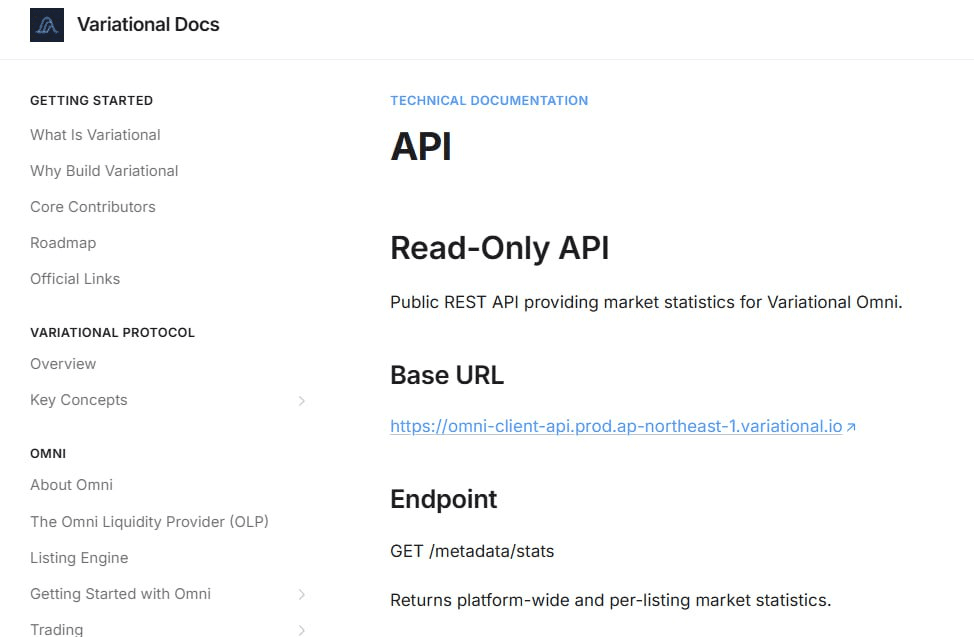Open the What Is Variational page
974x637 pixels.
[x=95, y=135]
